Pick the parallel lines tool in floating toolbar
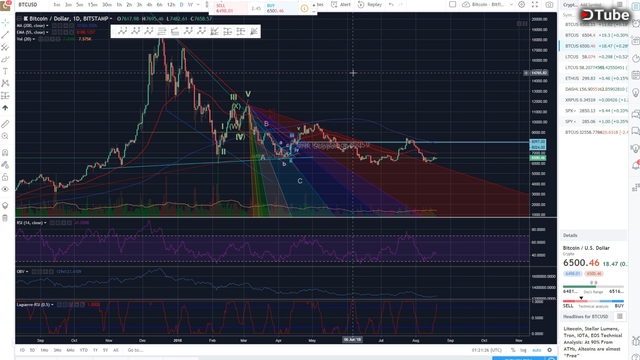 coord(162,31)
